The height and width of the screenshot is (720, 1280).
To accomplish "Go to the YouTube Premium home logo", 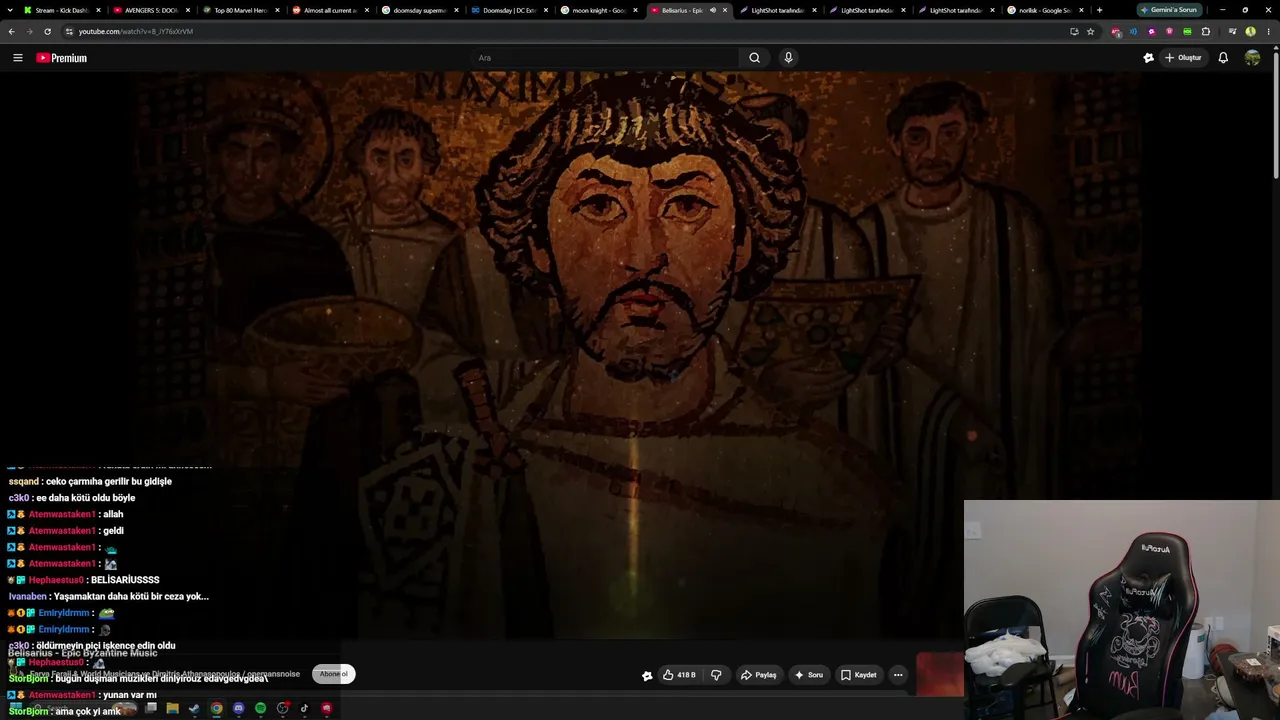I will pos(62,58).
